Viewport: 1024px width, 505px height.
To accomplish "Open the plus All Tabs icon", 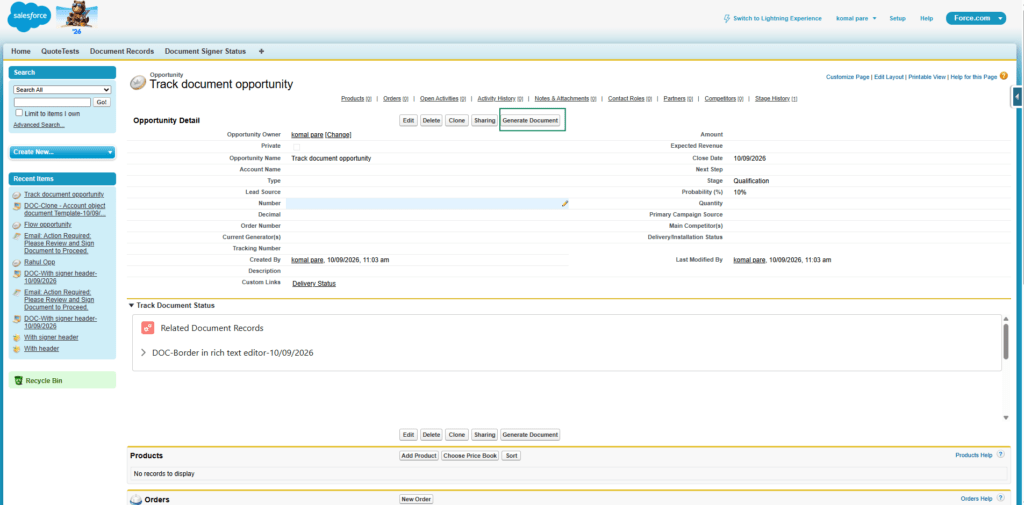I will pos(261,51).
